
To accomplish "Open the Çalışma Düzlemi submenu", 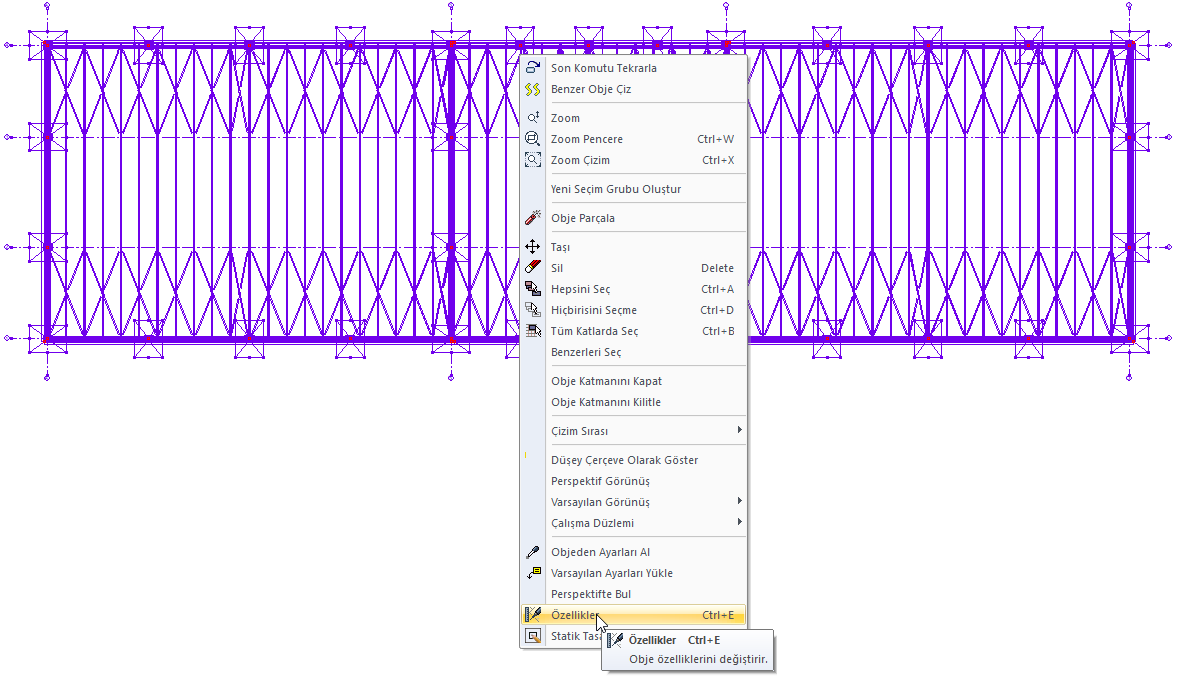I will pos(633,523).
